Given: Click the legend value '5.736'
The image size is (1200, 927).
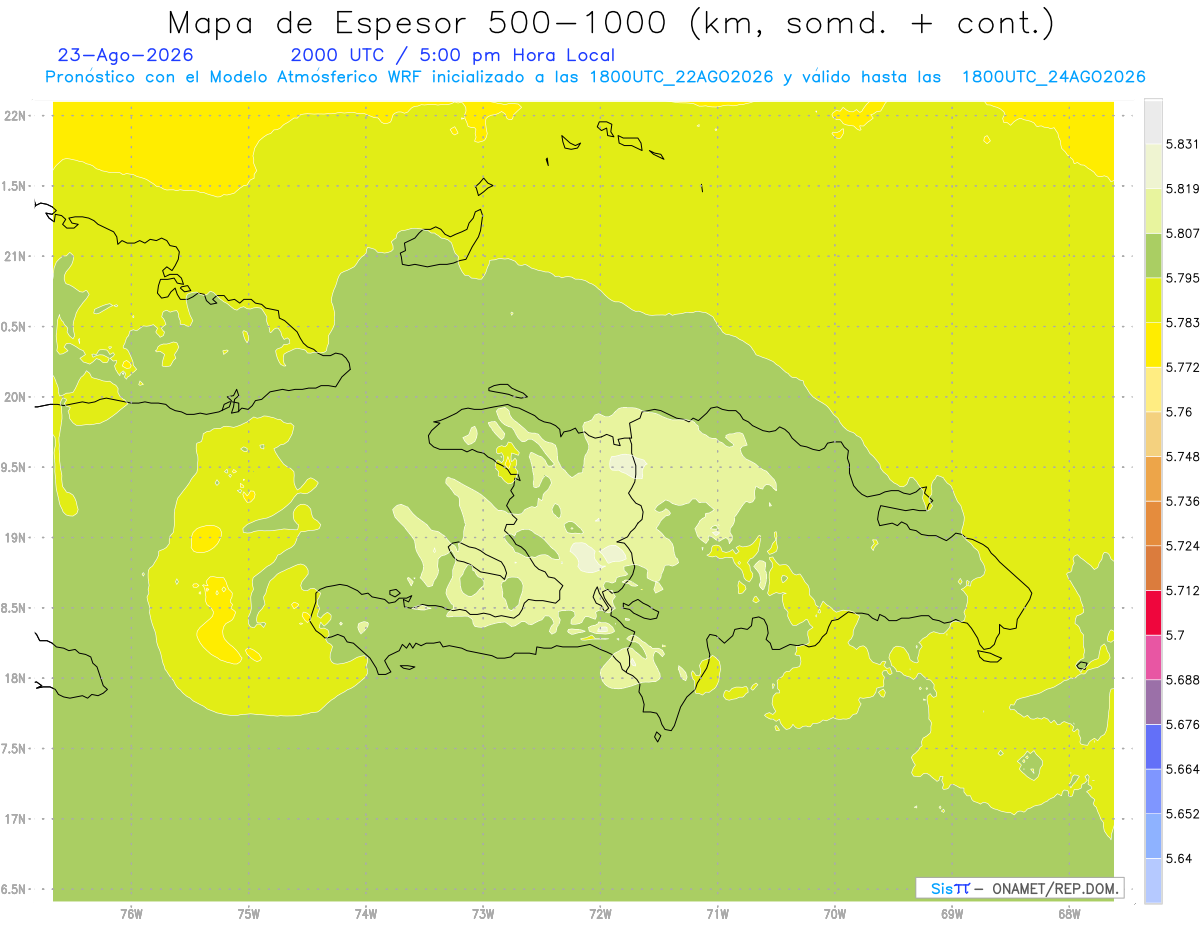Looking at the screenshot, I should (1182, 501).
